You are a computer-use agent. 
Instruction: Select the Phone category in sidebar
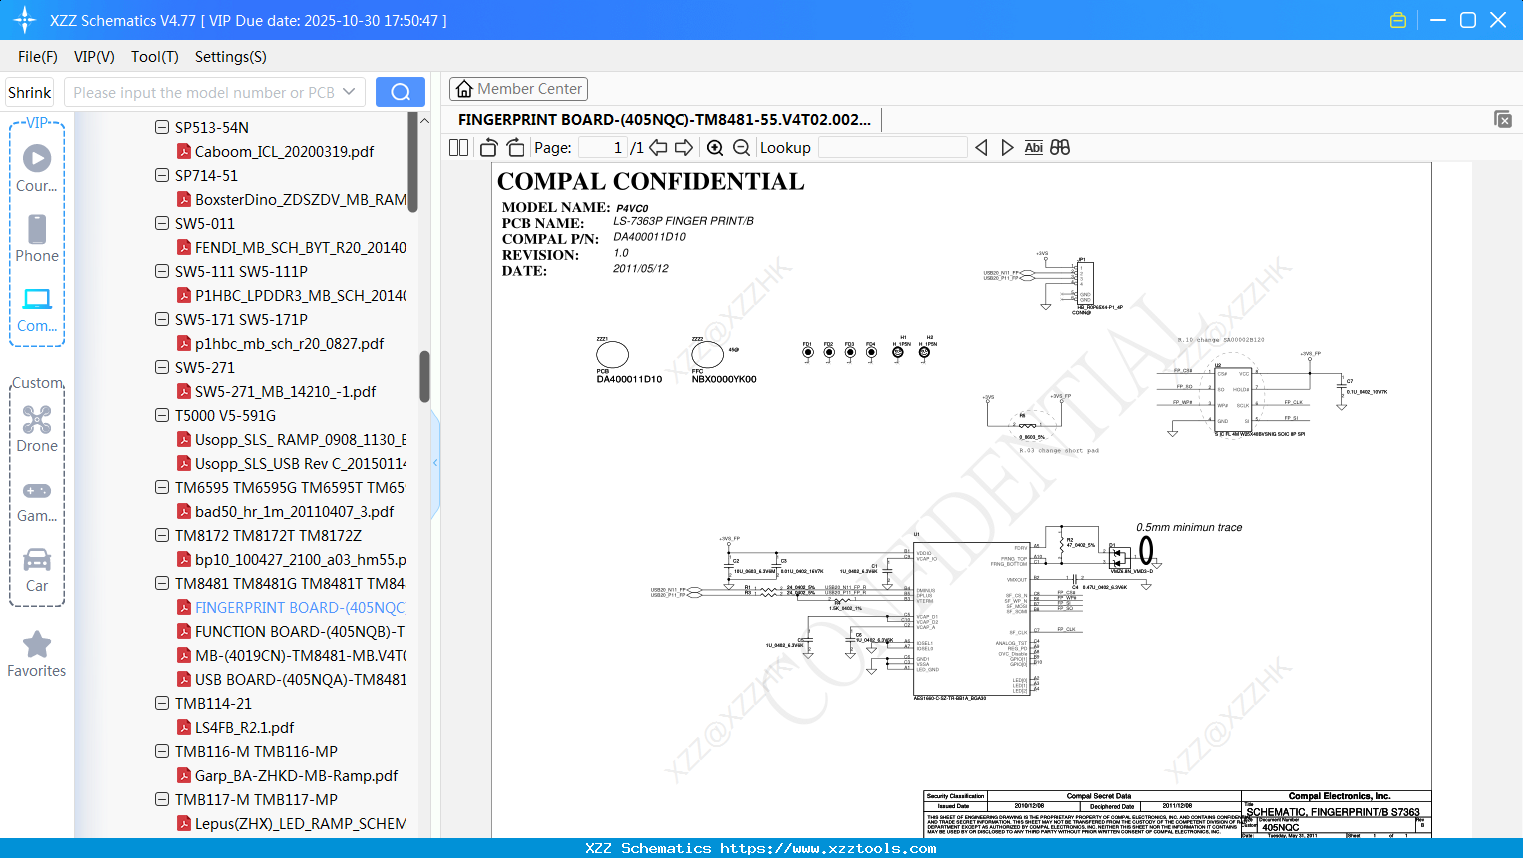(x=37, y=239)
